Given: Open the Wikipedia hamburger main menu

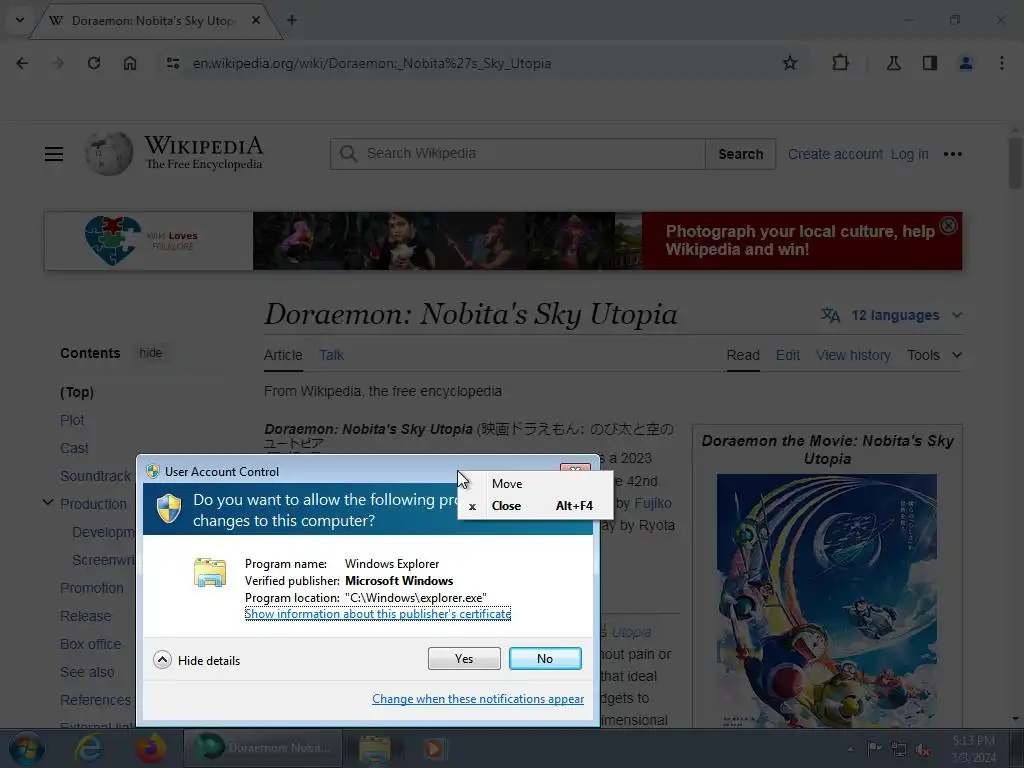Looking at the screenshot, I should point(54,154).
